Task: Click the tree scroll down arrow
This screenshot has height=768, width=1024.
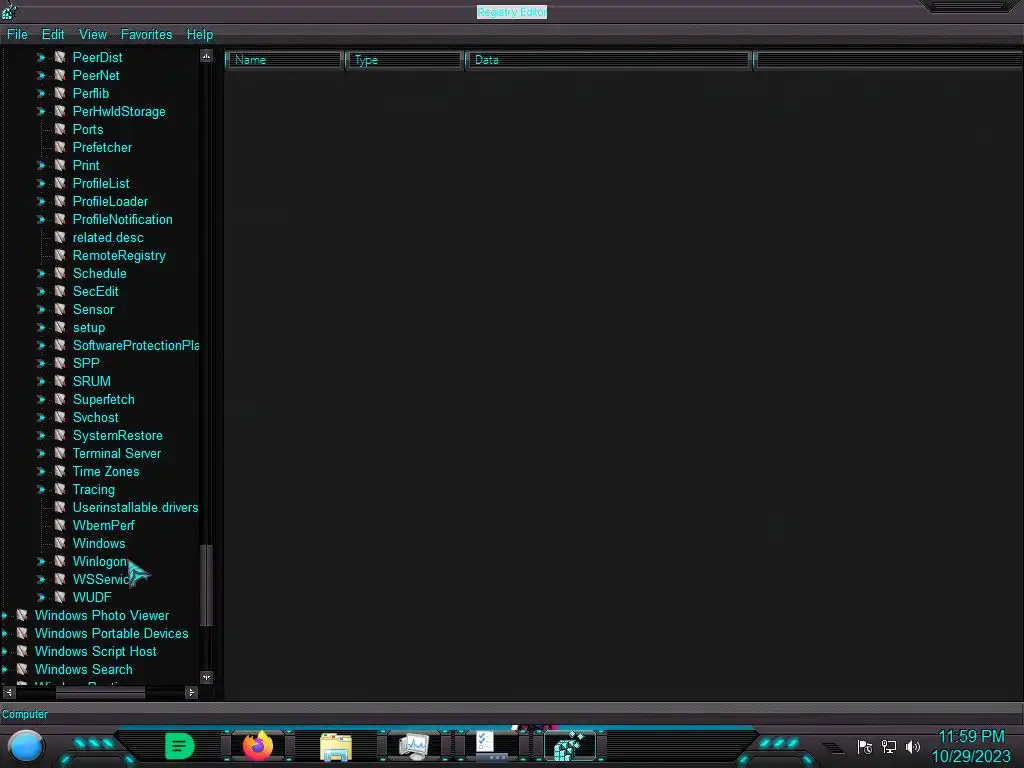Action: click(x=206, y=677)
